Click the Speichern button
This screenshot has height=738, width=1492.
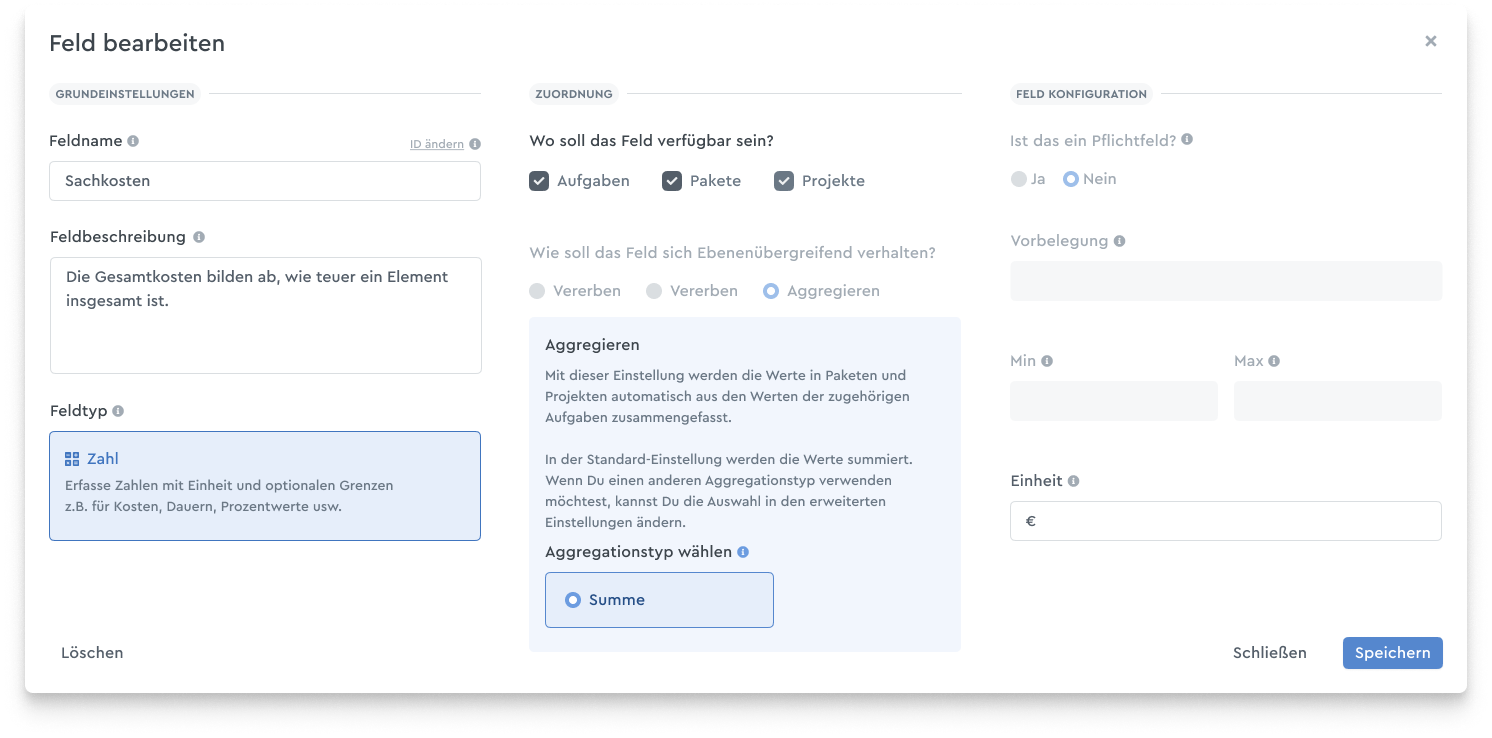point(1392,653)
